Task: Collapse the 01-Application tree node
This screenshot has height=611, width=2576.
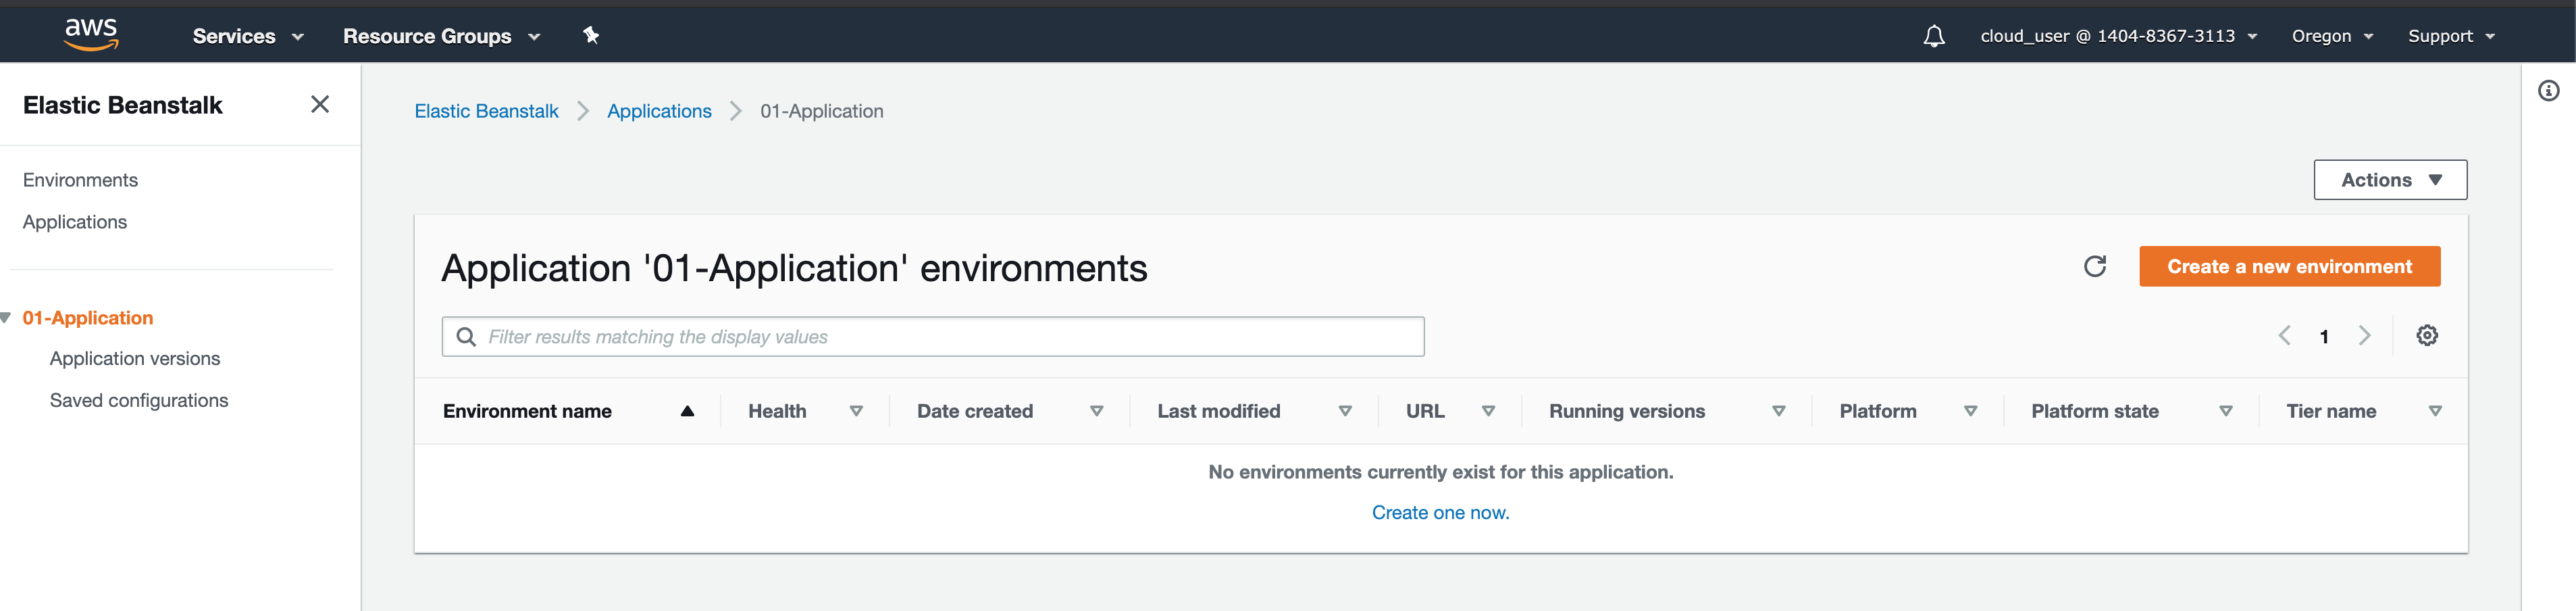Action: [6, 318]
